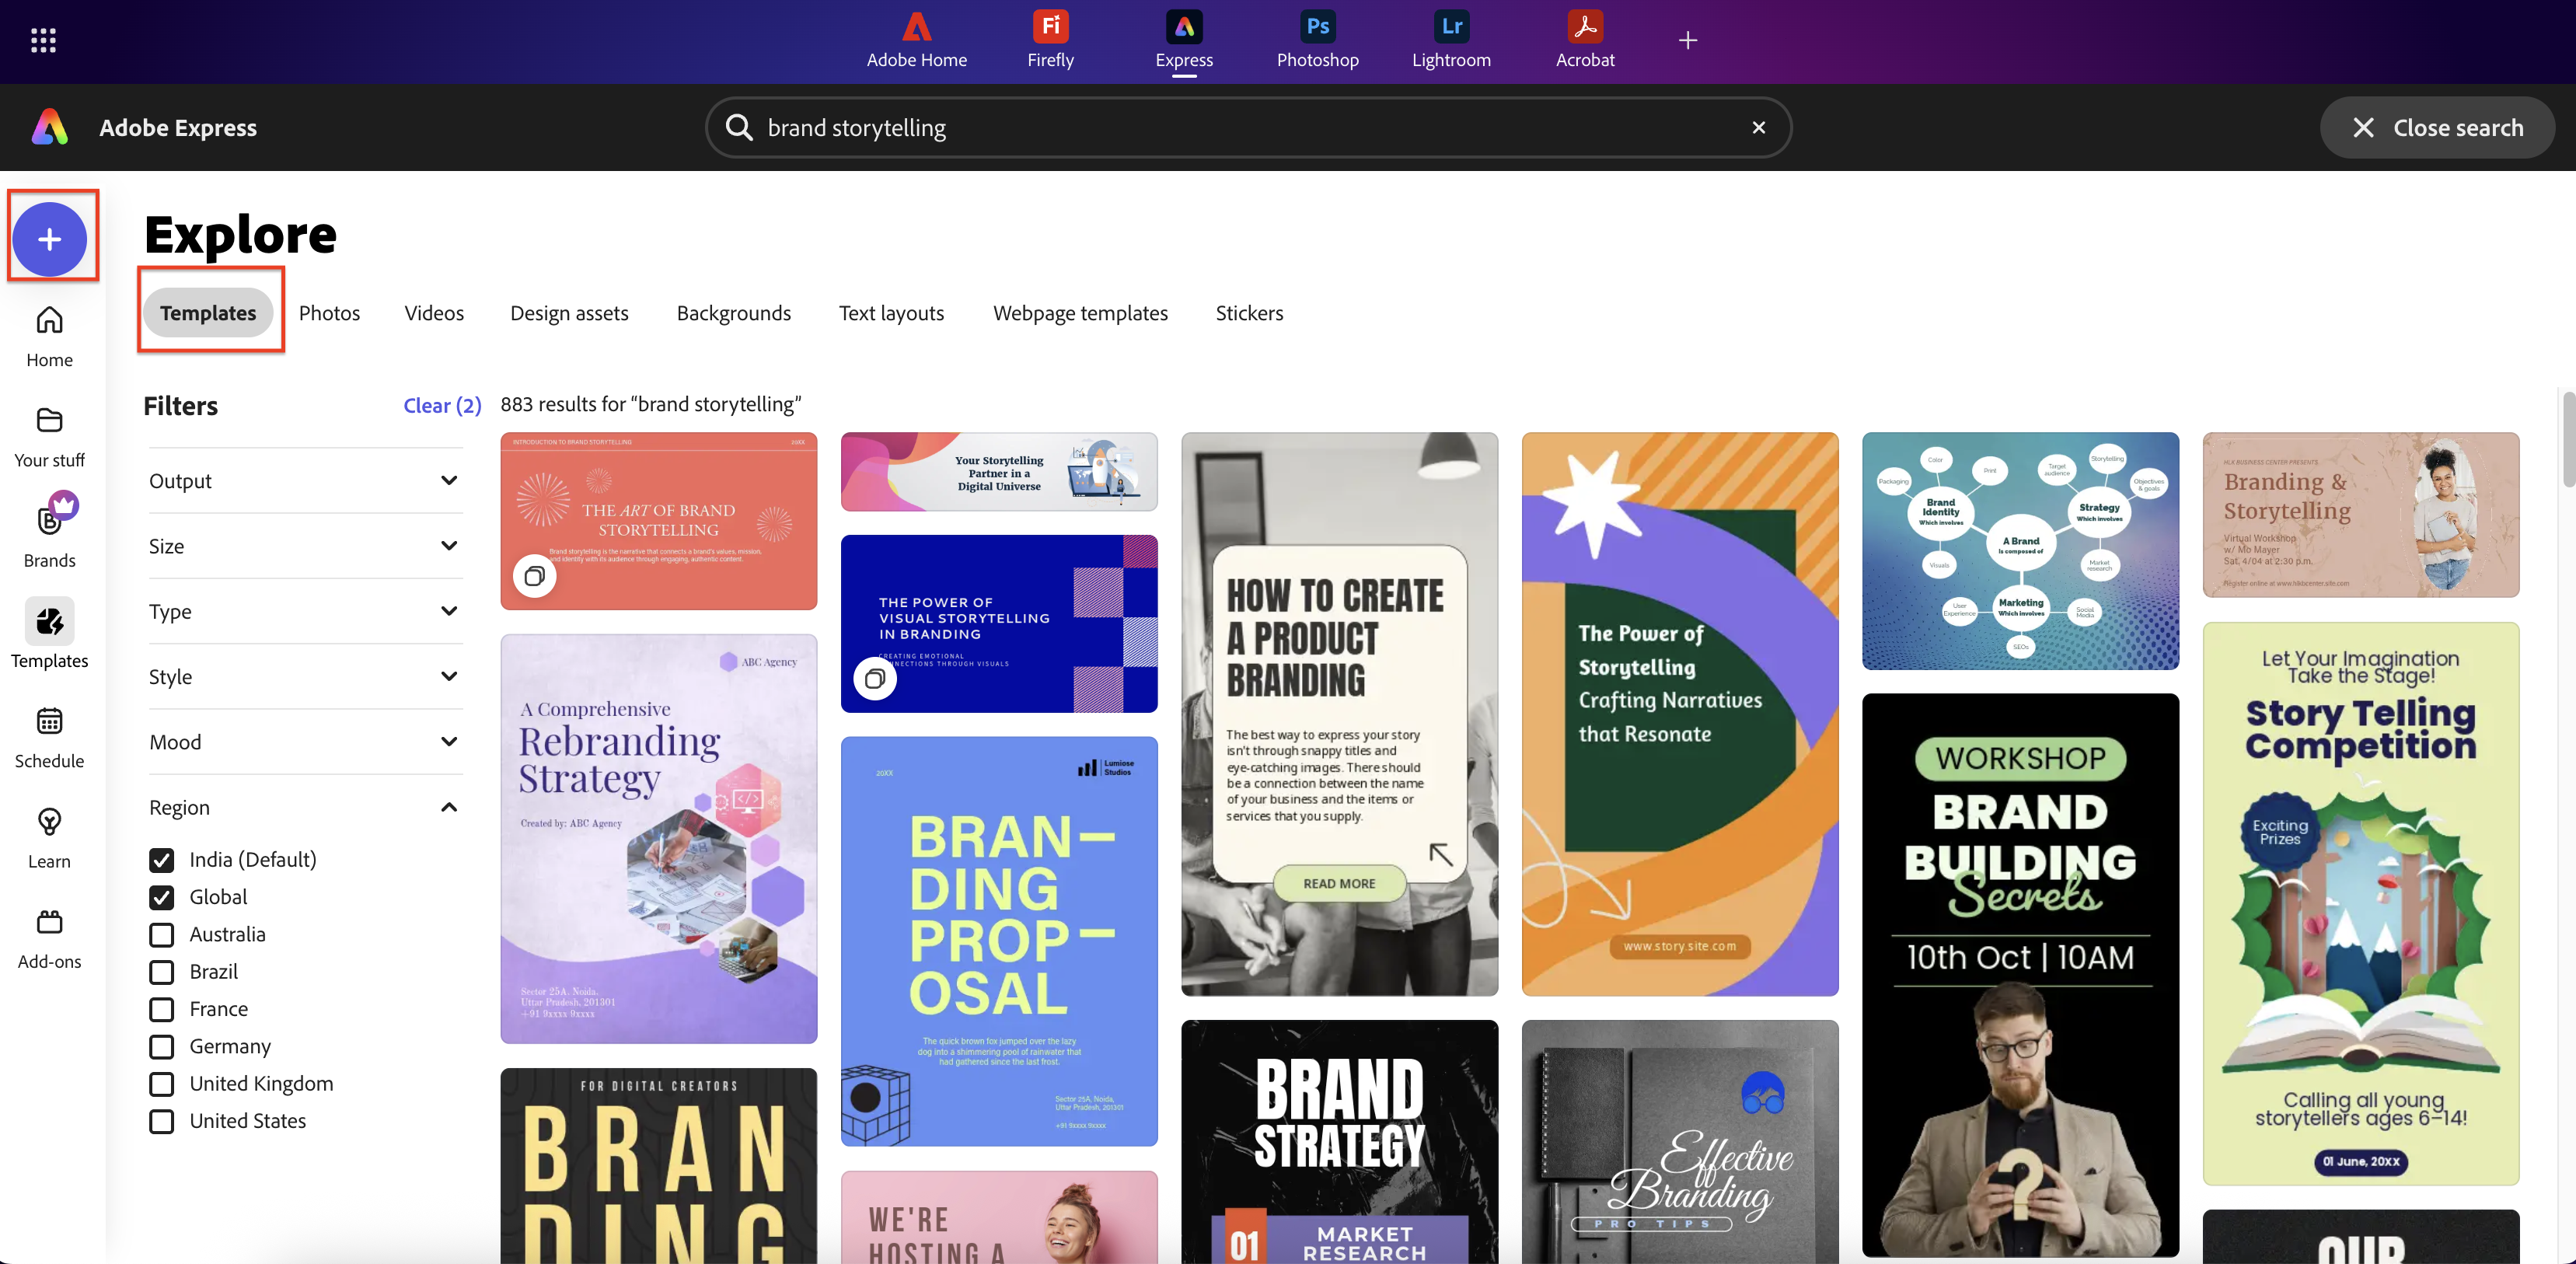Screen dimensions: 2576x1264
Task: Go to Home in the sidebar
Action: 49,336
